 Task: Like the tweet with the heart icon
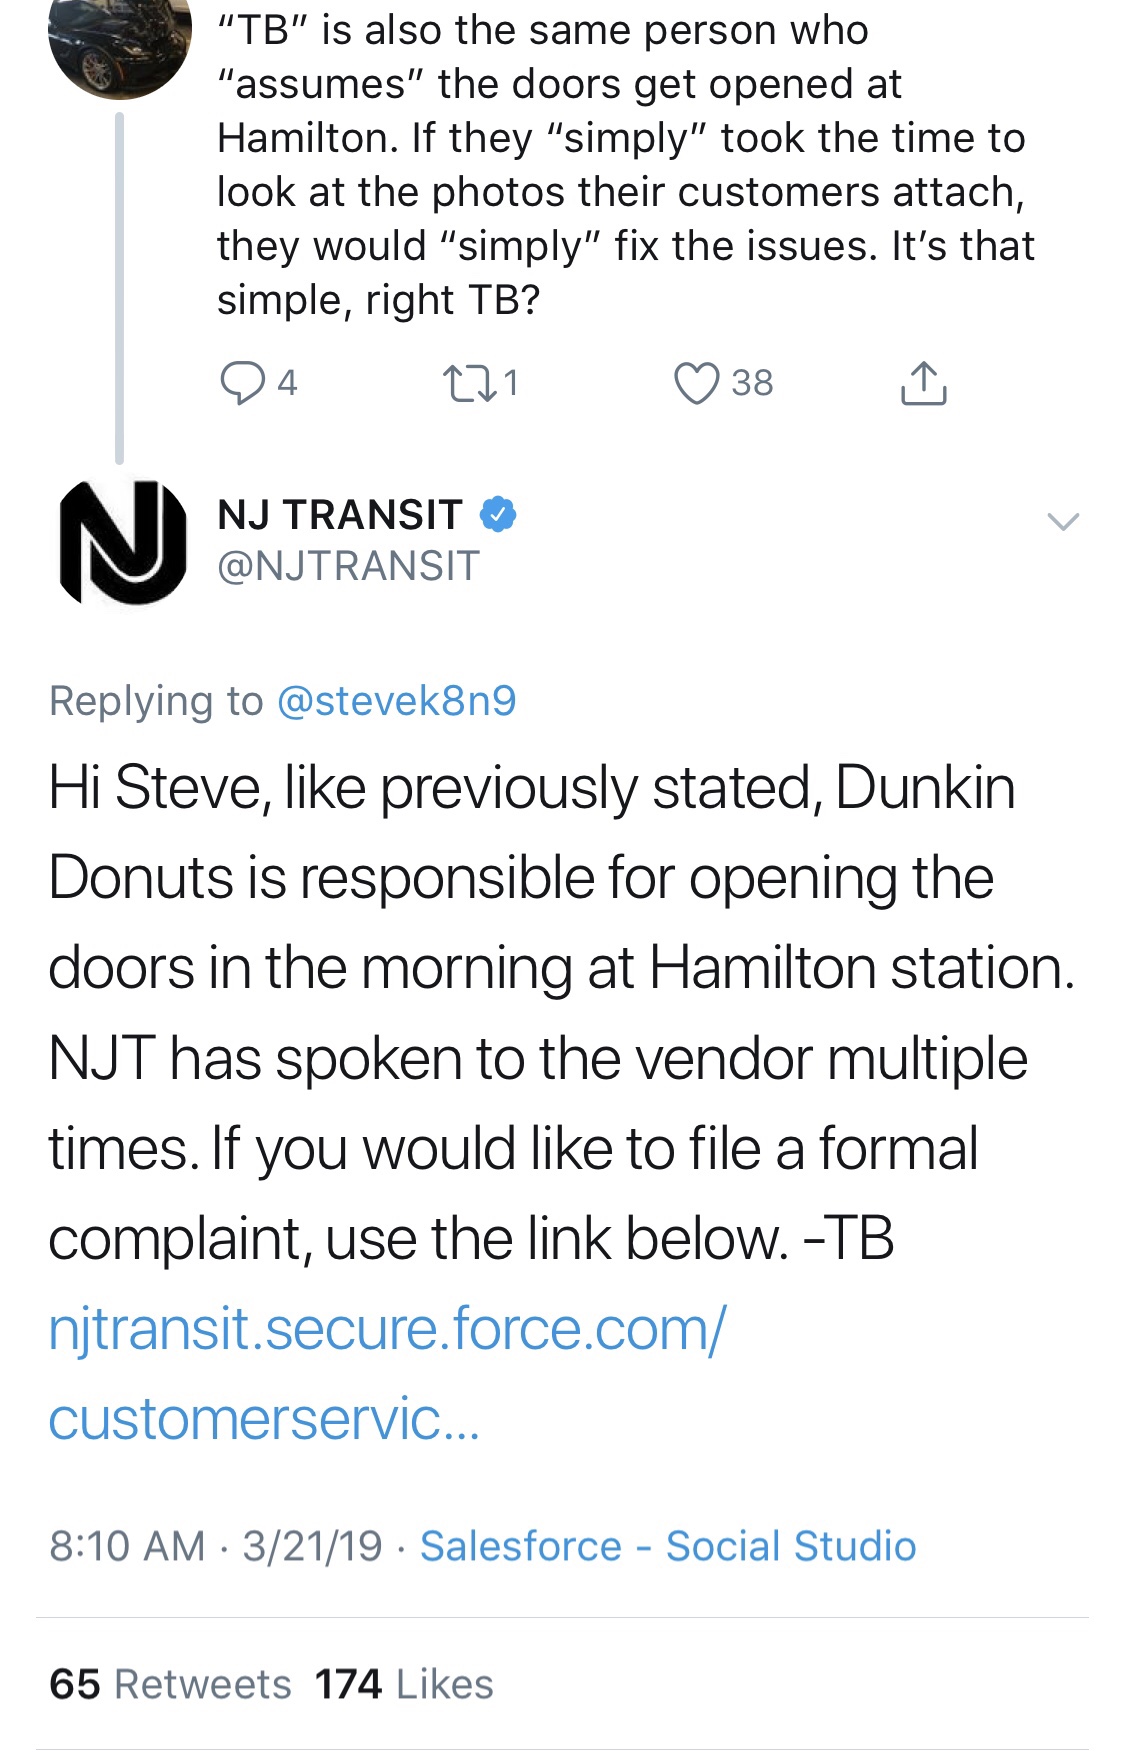(x=696, y=383)
